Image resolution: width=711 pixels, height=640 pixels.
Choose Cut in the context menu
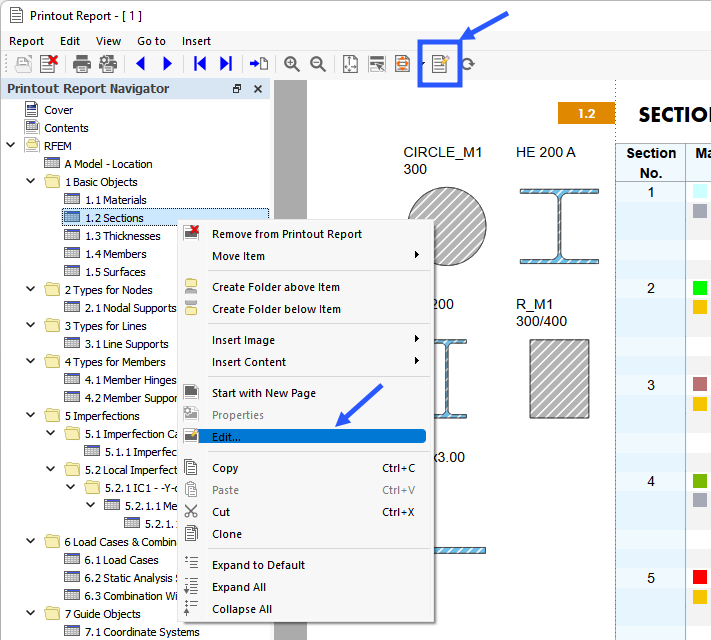[307, 512]
